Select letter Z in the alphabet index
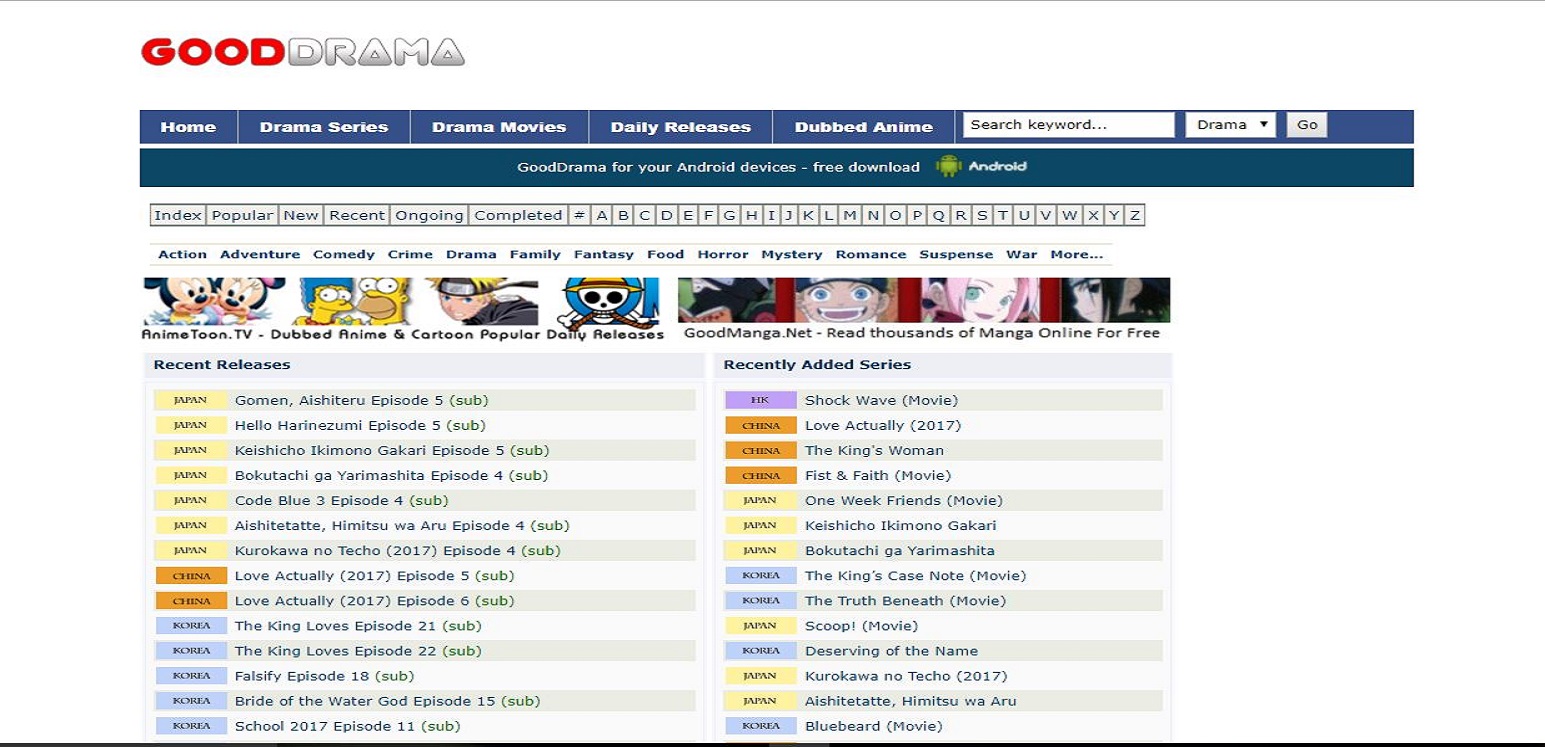The height and width of the screenshot is (747, 1545). 1135,215
